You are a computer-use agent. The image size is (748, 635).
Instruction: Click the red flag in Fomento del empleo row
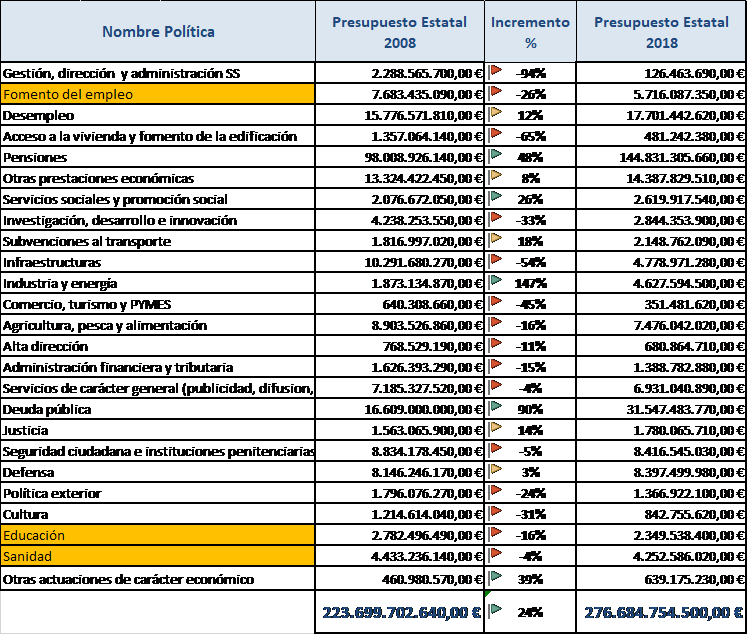495,92
